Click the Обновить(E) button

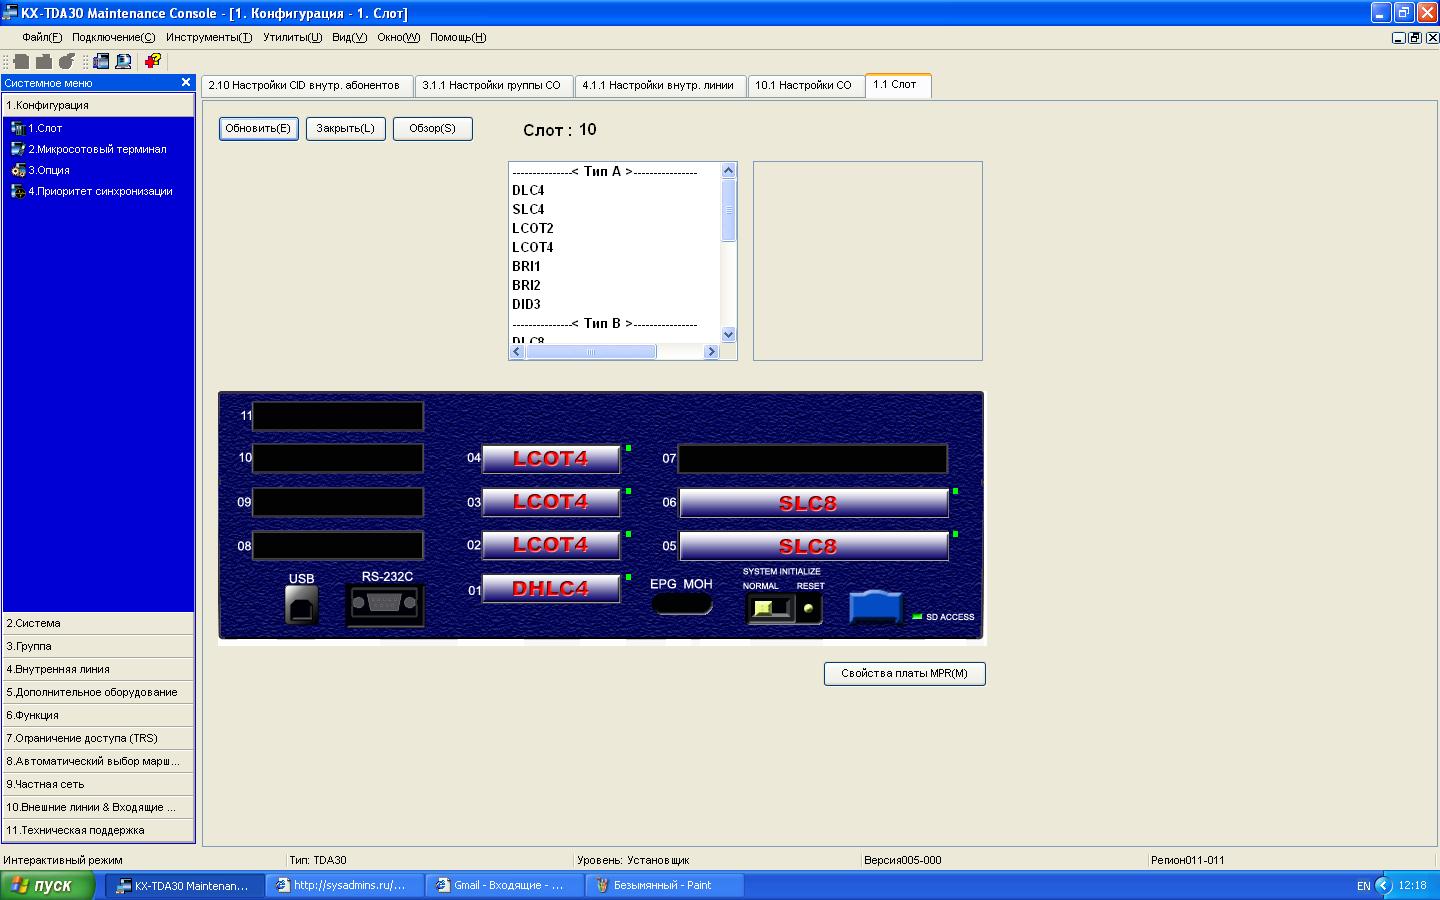click(258, 129)
